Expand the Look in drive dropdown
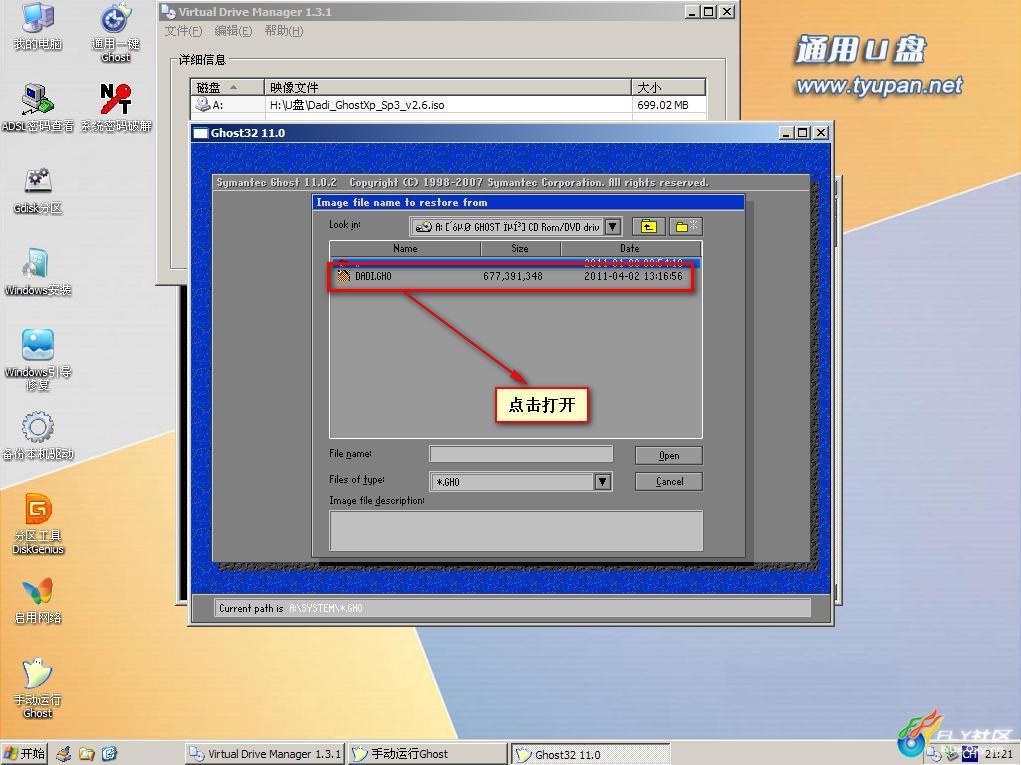This screenshot has width=1021, height=765. (612, 227)
